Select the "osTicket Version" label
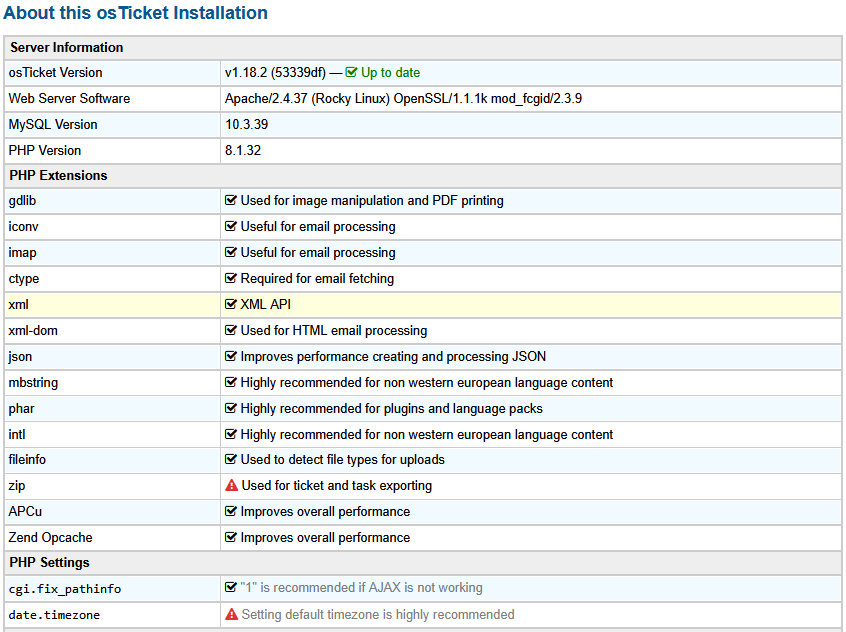846x632 pixels. (x=55, y=72)
